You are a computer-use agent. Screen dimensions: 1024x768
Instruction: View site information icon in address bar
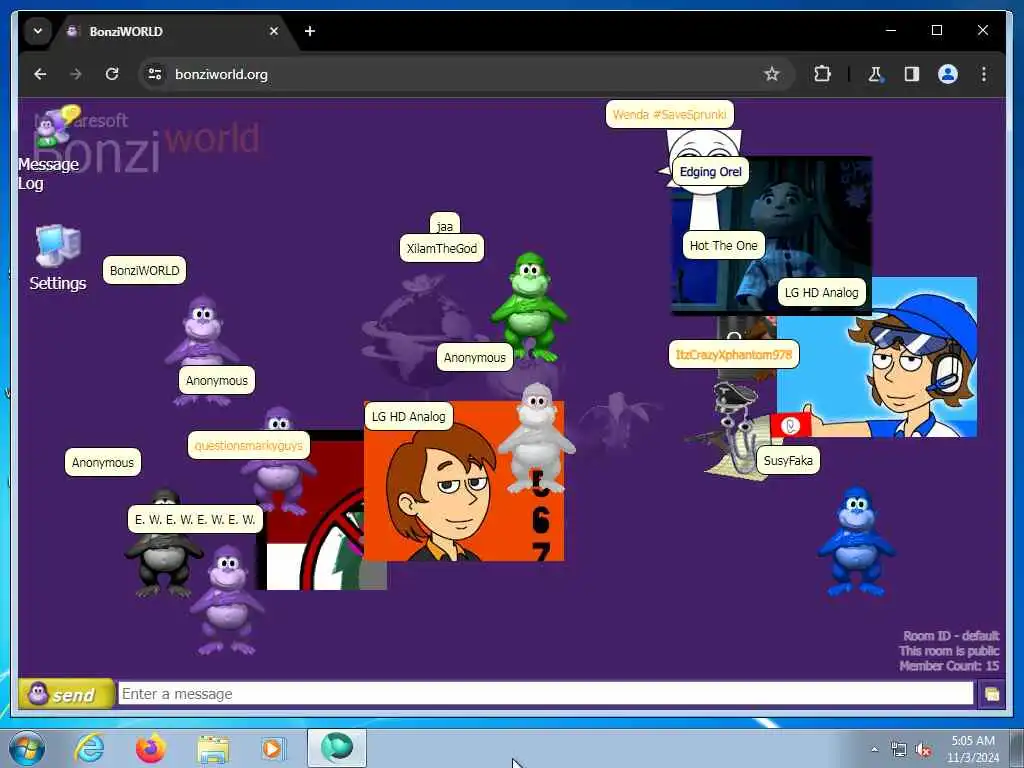click(x=155, y=74)
